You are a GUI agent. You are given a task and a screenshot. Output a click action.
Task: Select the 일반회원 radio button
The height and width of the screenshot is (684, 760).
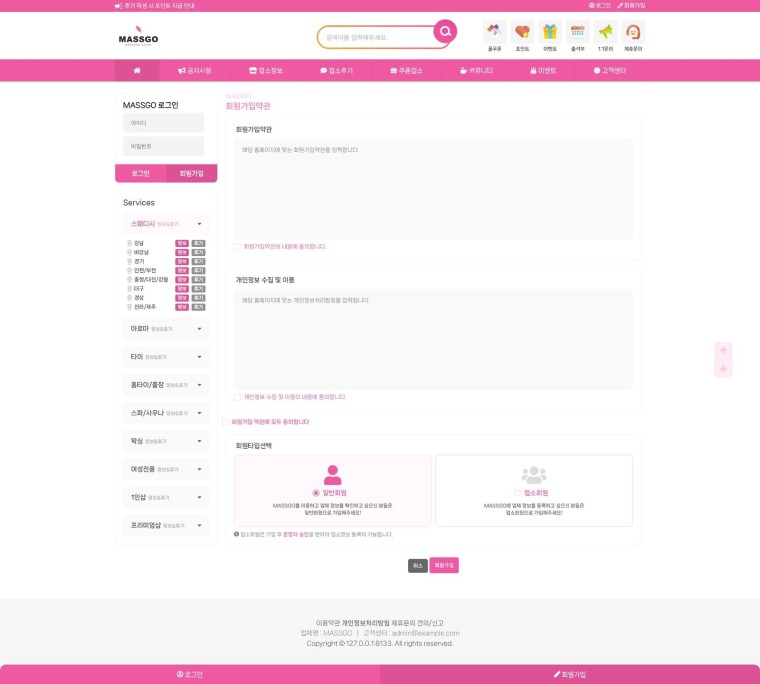(x=316, y=493)
